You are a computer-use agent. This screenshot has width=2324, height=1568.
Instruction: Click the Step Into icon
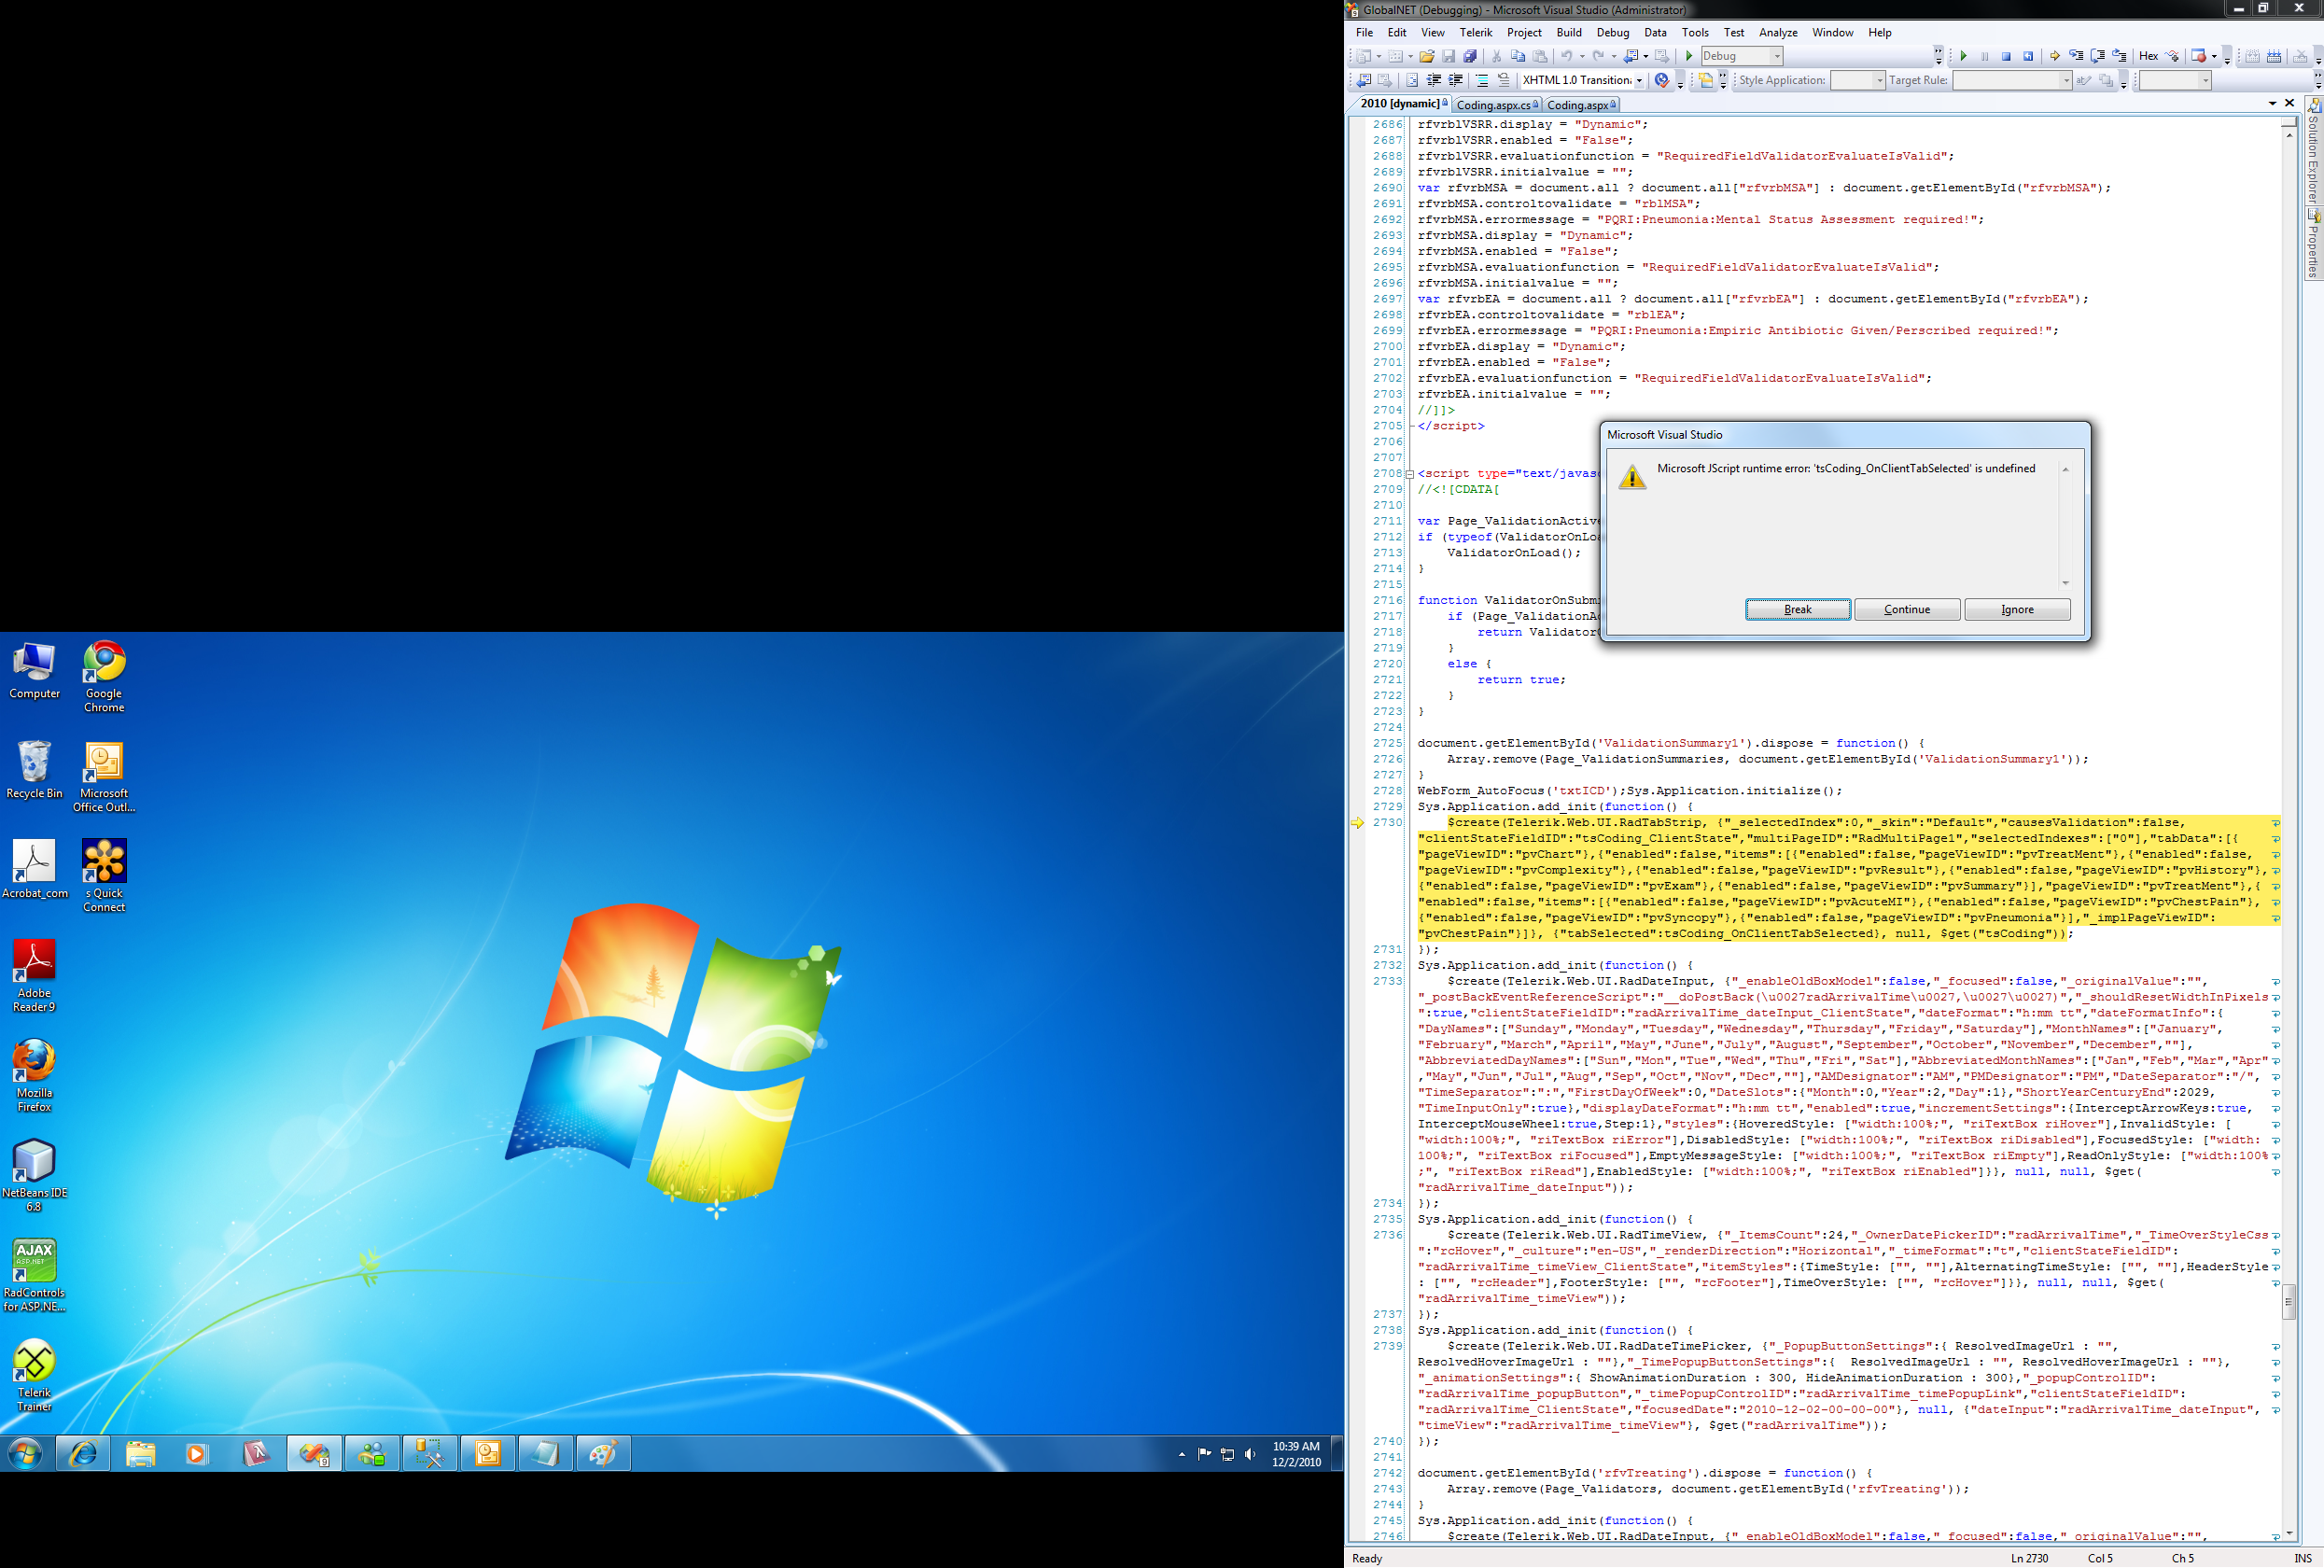tap(2076, 57)
